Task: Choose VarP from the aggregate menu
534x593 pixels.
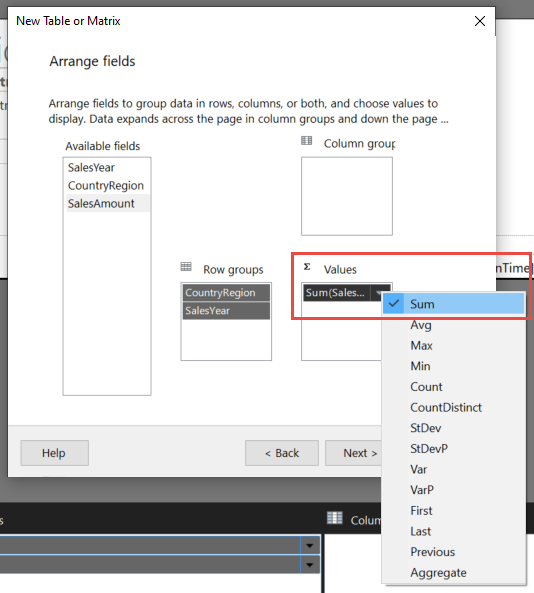Action: point(453,490)
